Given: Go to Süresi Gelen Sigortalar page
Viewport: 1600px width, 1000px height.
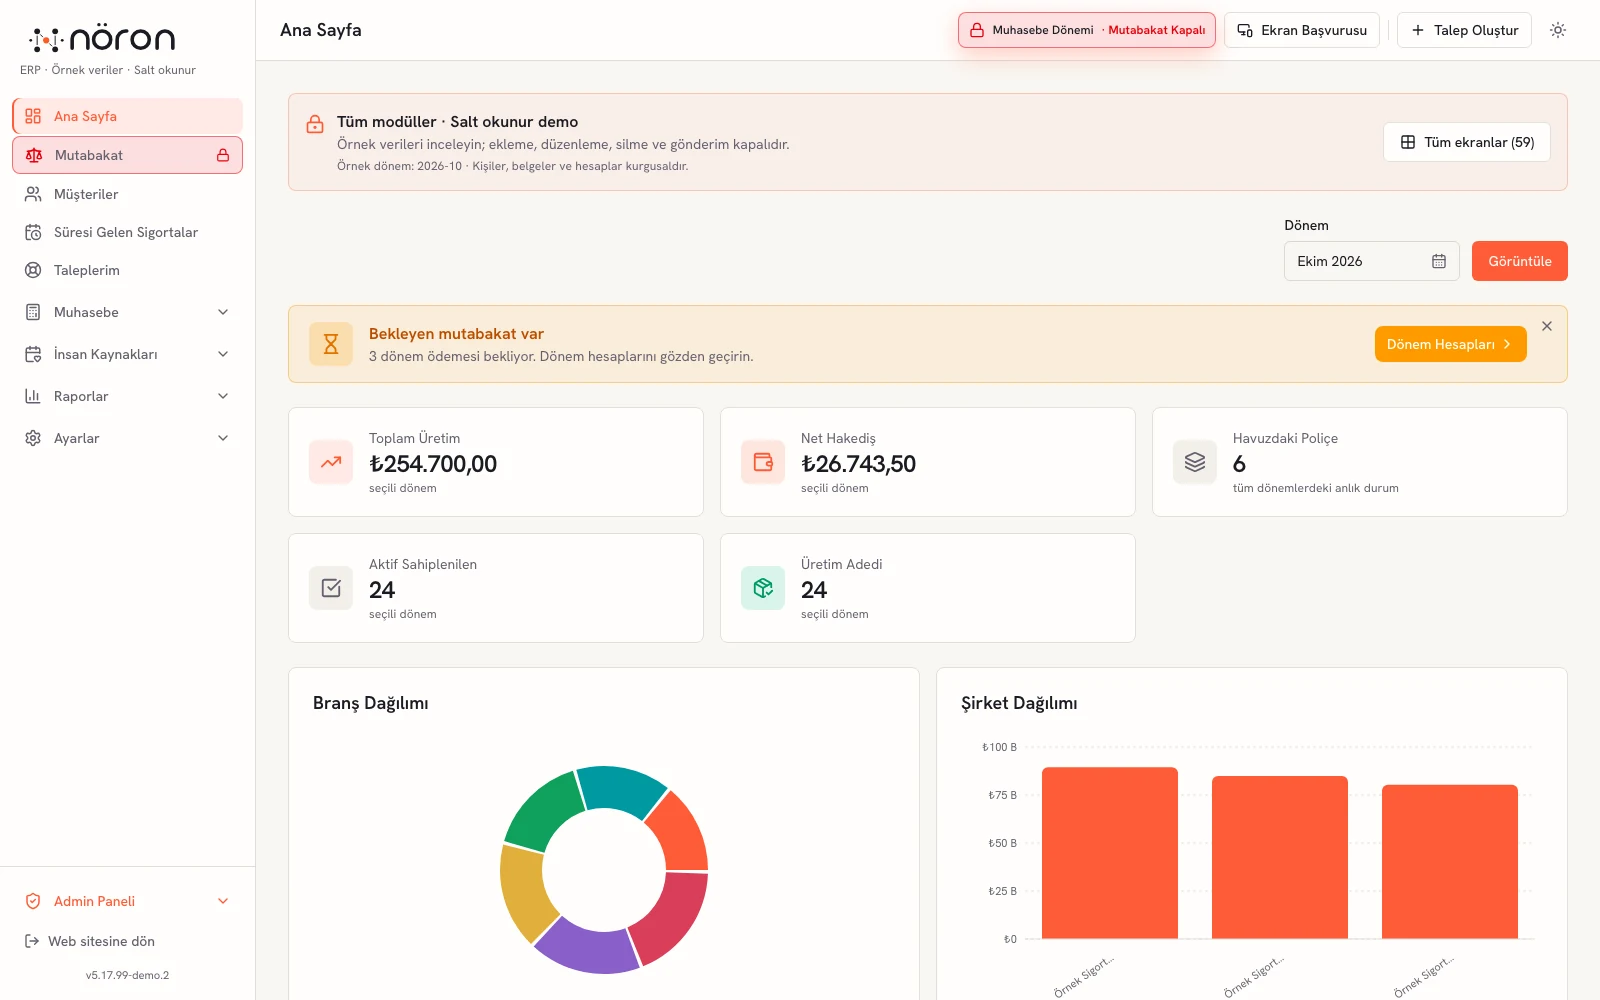Looking at the screenshot, I should [128, 232].
